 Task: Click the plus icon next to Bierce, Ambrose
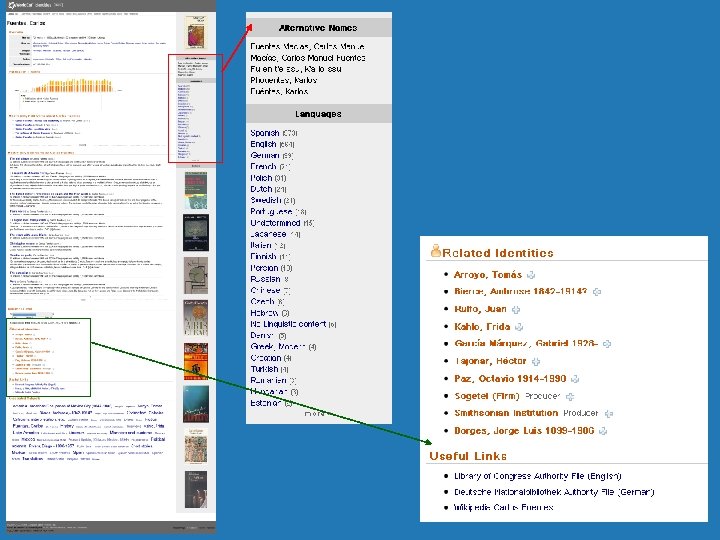point(596,292)
